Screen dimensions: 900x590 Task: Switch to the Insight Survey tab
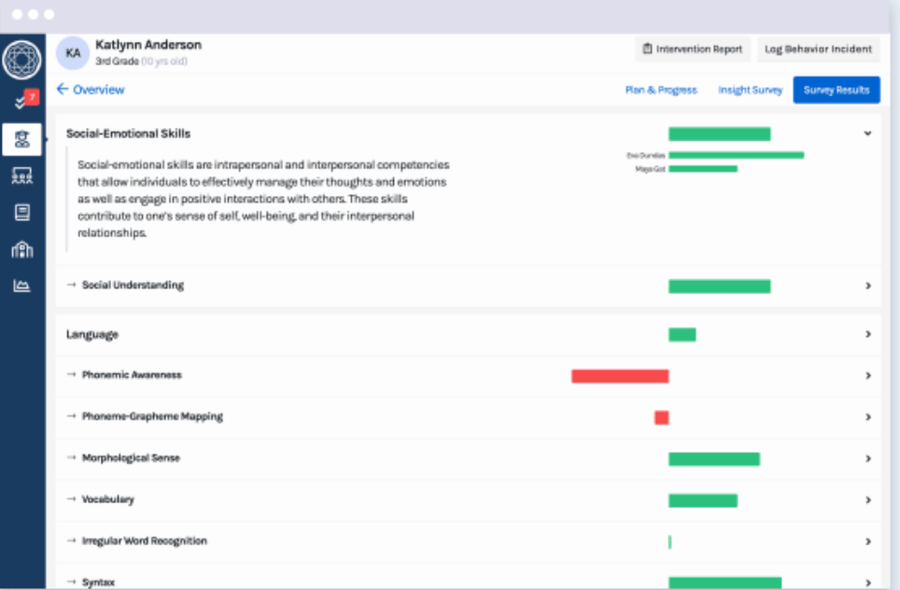750,90
